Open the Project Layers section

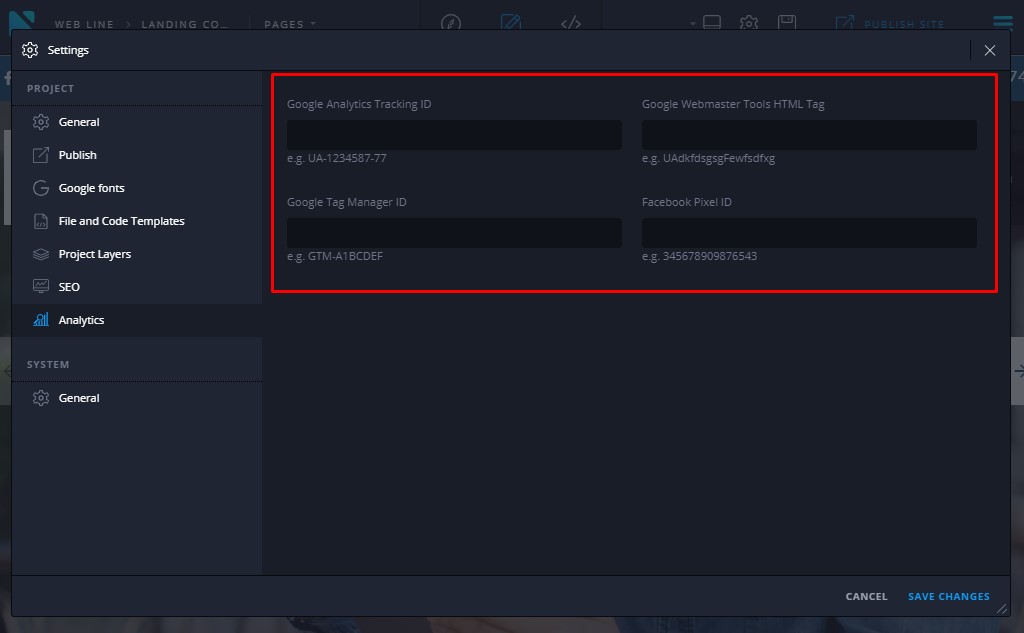136,254
